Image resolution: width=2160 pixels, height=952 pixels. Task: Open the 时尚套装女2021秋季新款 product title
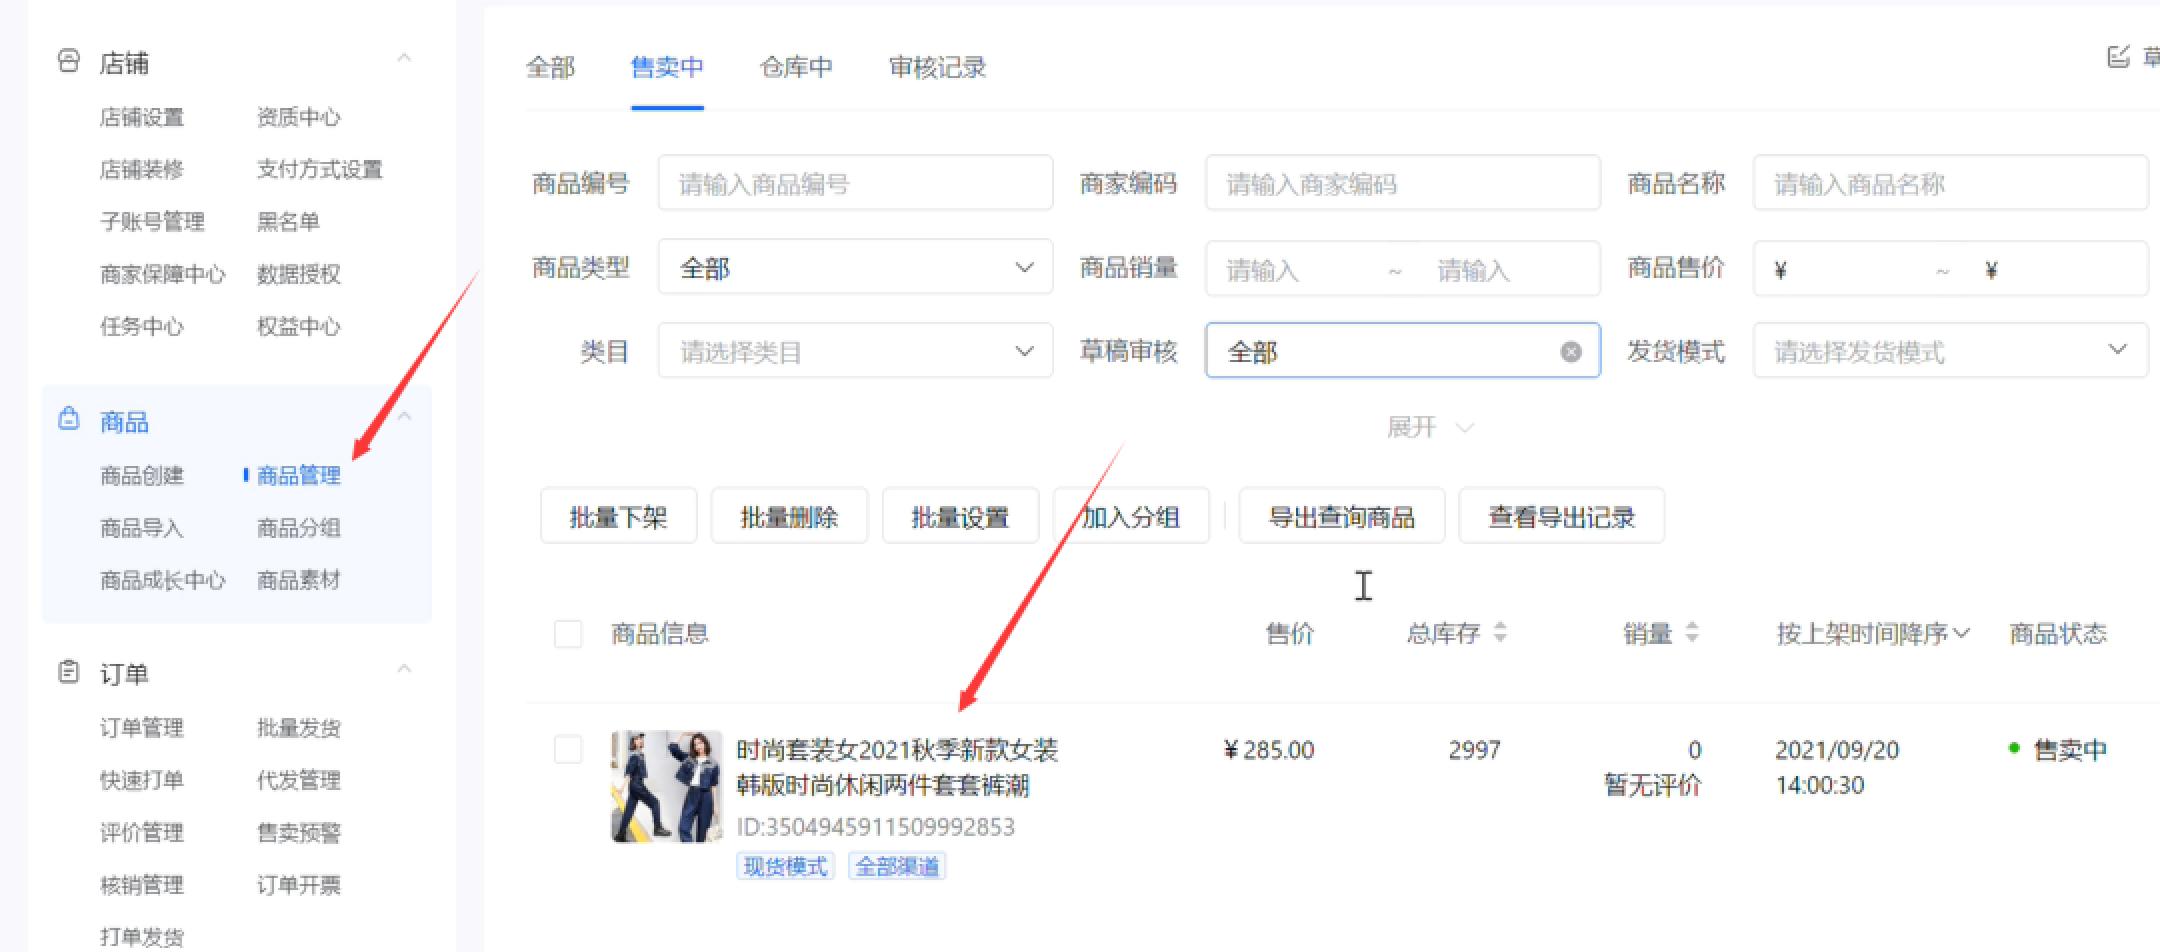click(896, 767)
